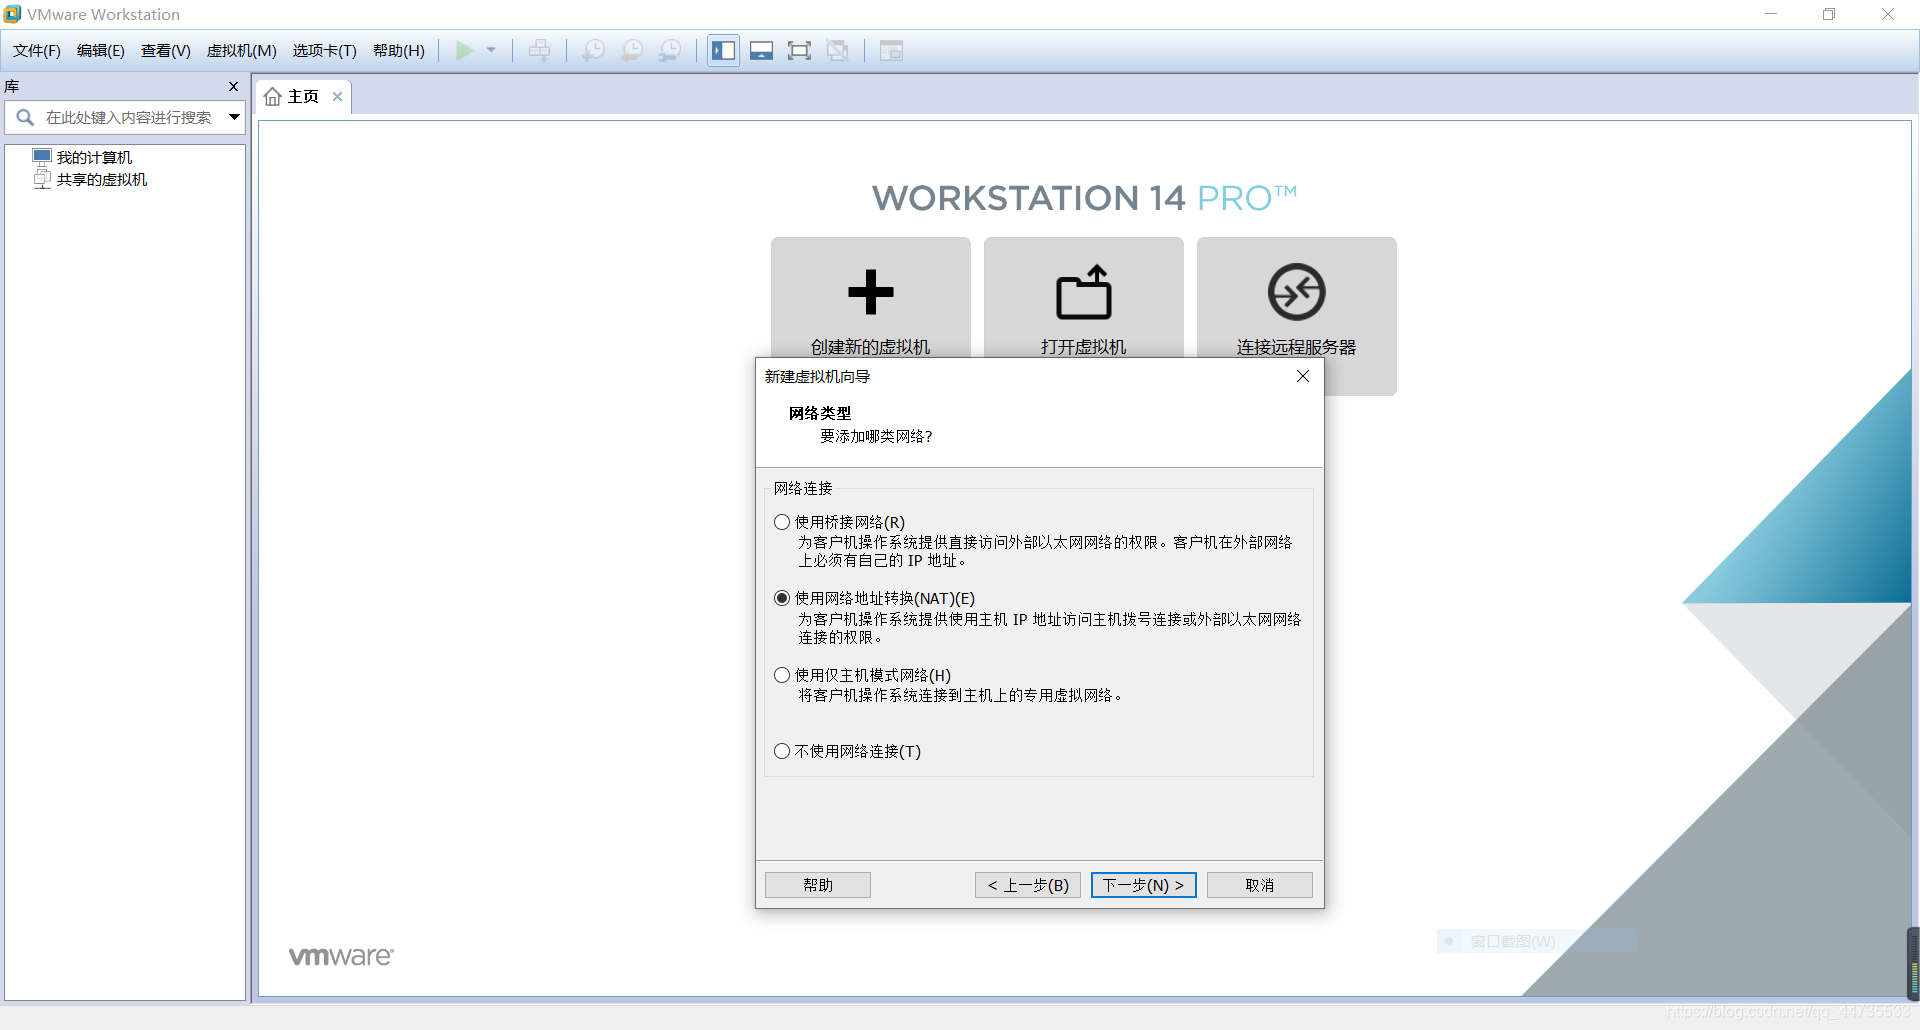Click the send Ctrl+Alt+Del toolbar icon
Viewport: 1920px width, 1030px height.
(539, 50)
